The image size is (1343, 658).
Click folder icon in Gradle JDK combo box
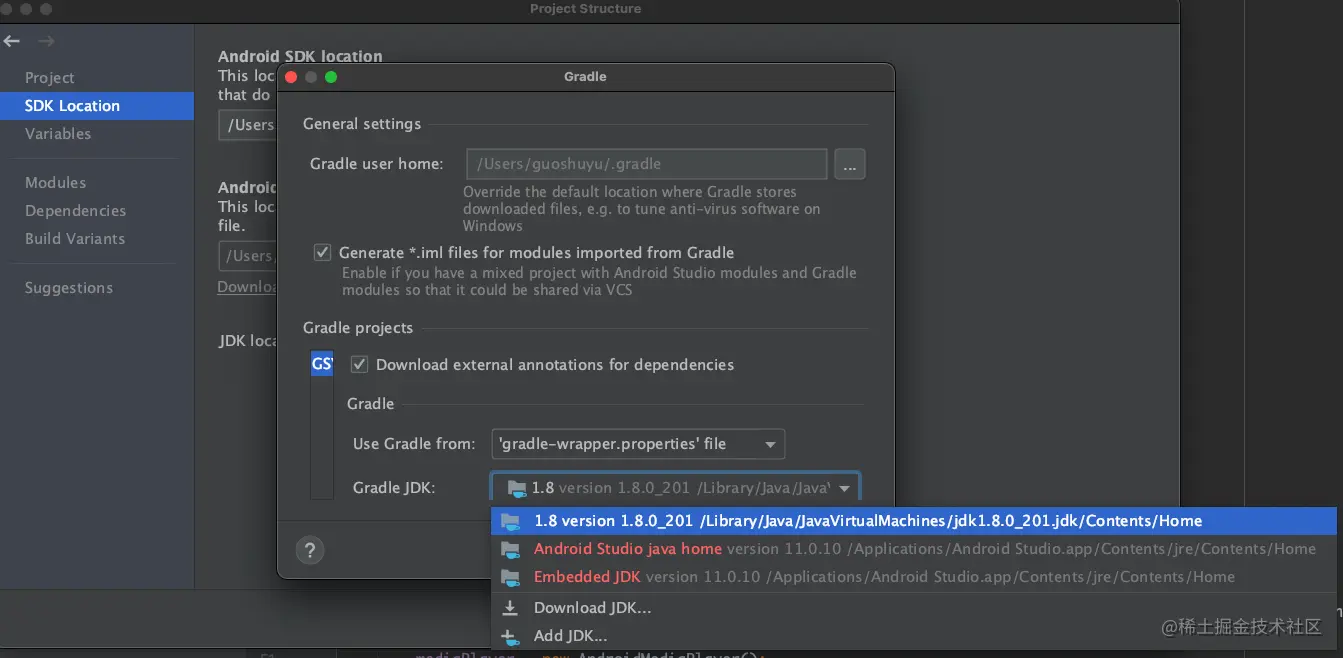click(516, 488)
